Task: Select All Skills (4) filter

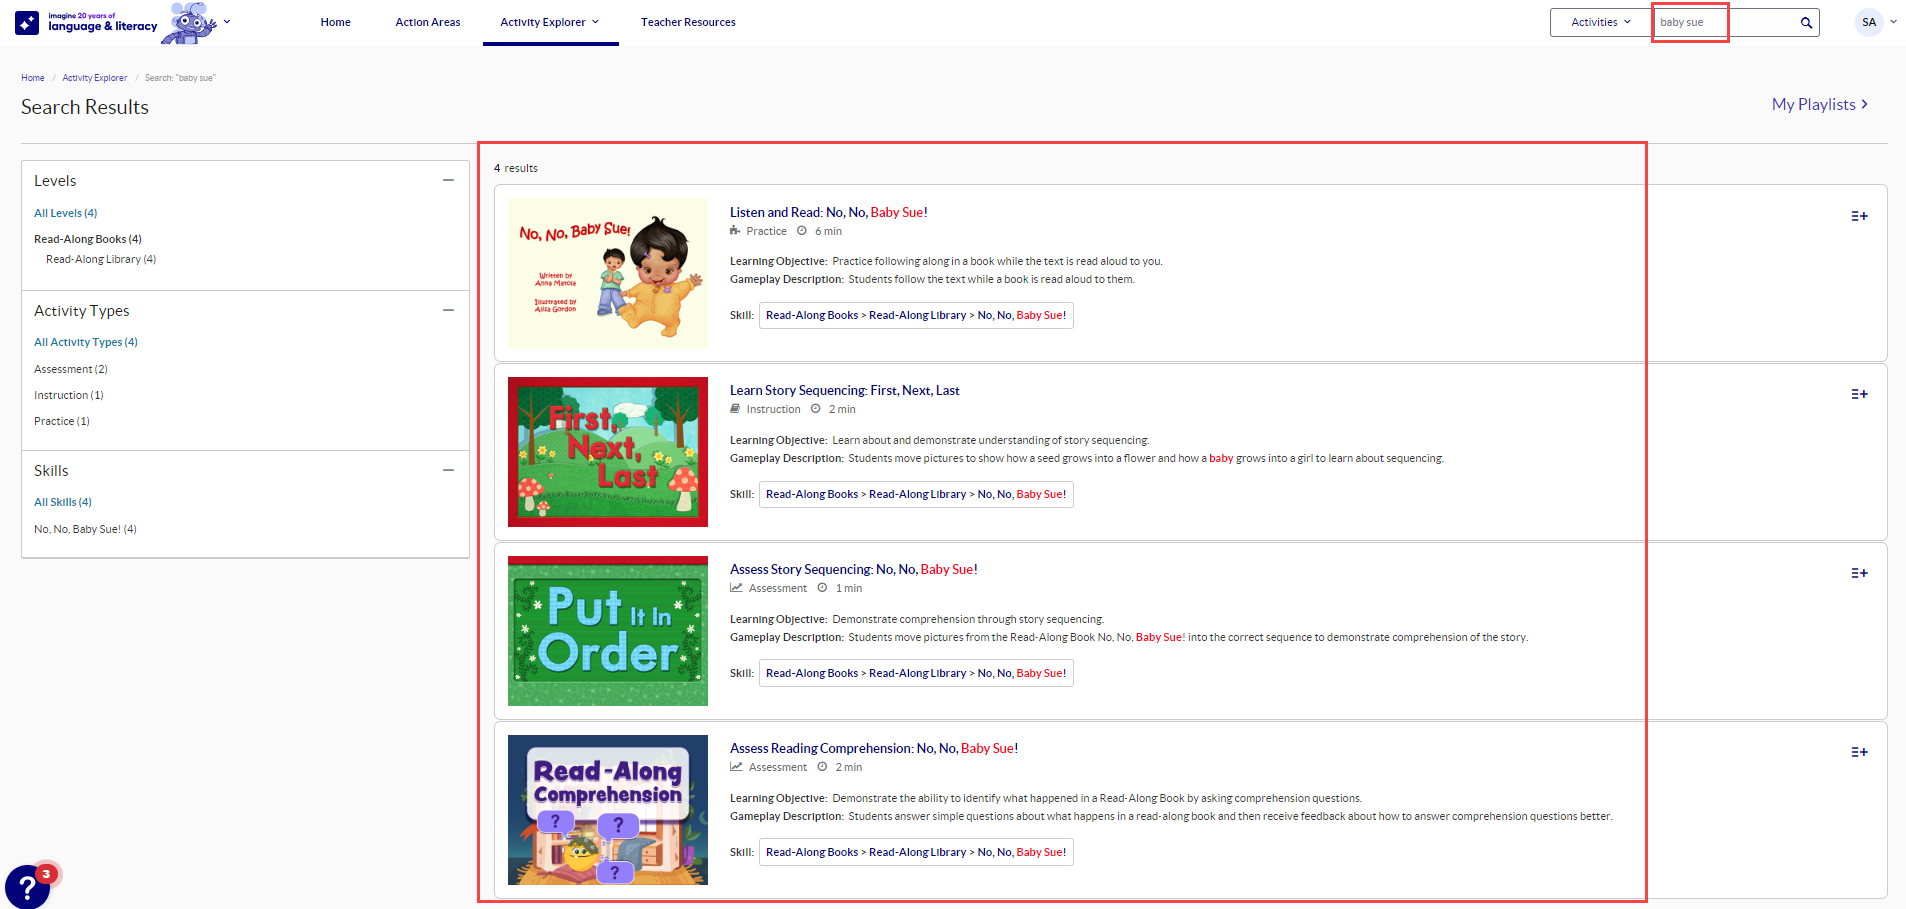Action: (x=63, y=502)
